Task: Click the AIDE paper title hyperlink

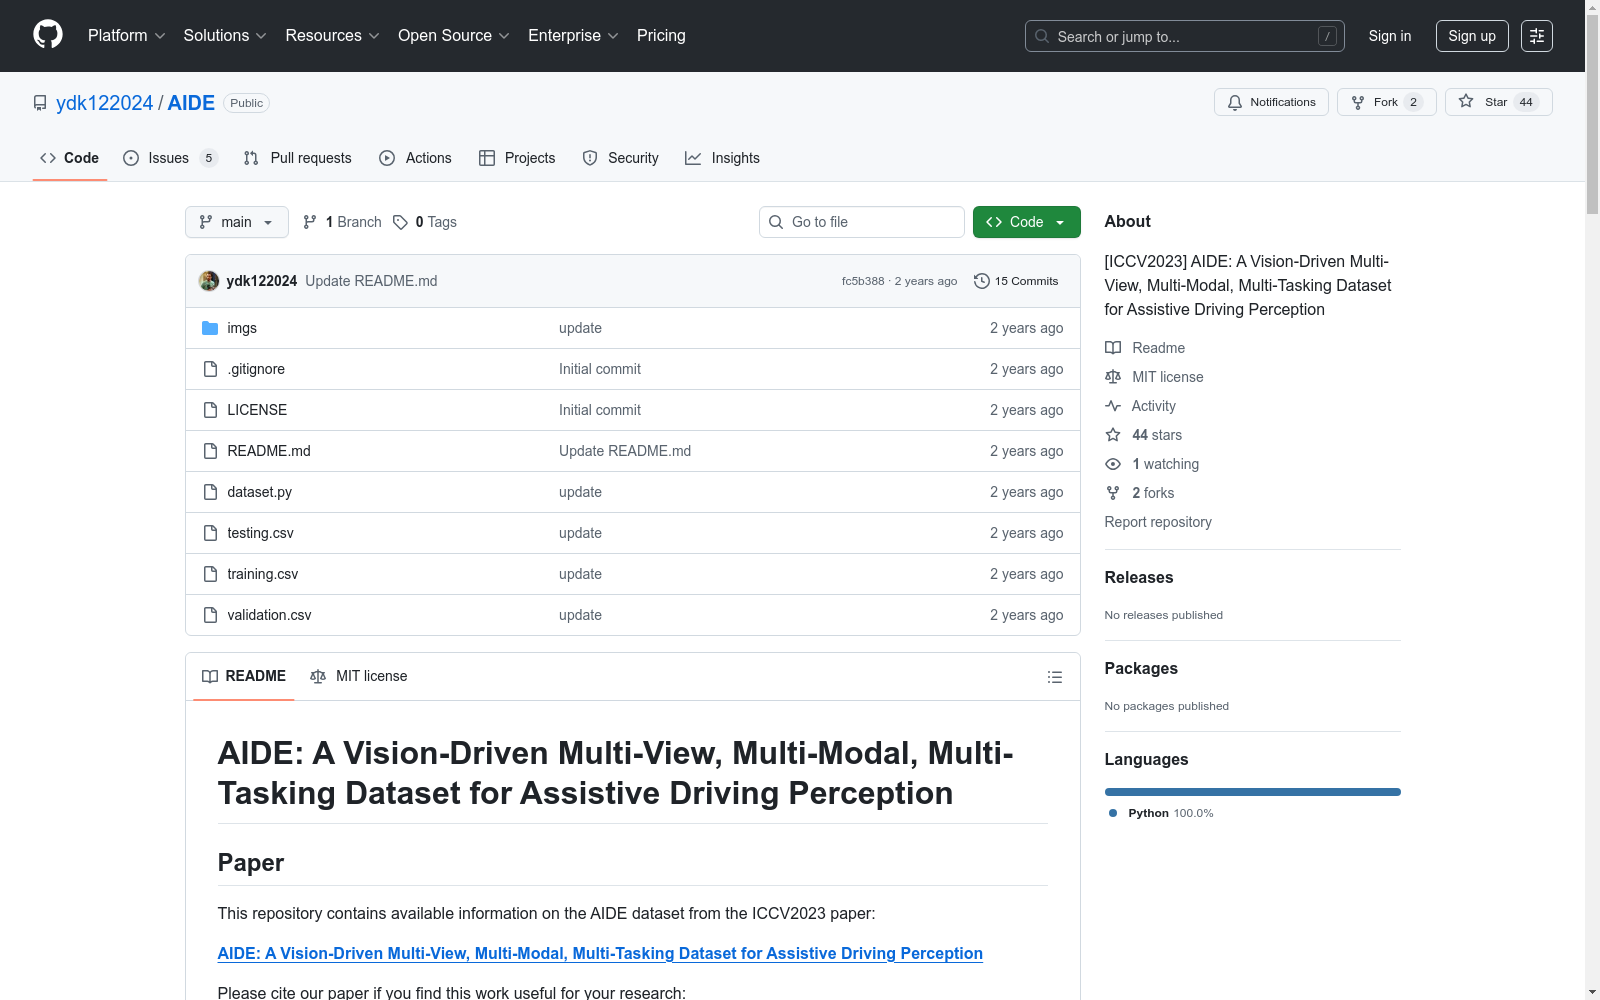Action: pyautogui.click(x=600, y=953)
